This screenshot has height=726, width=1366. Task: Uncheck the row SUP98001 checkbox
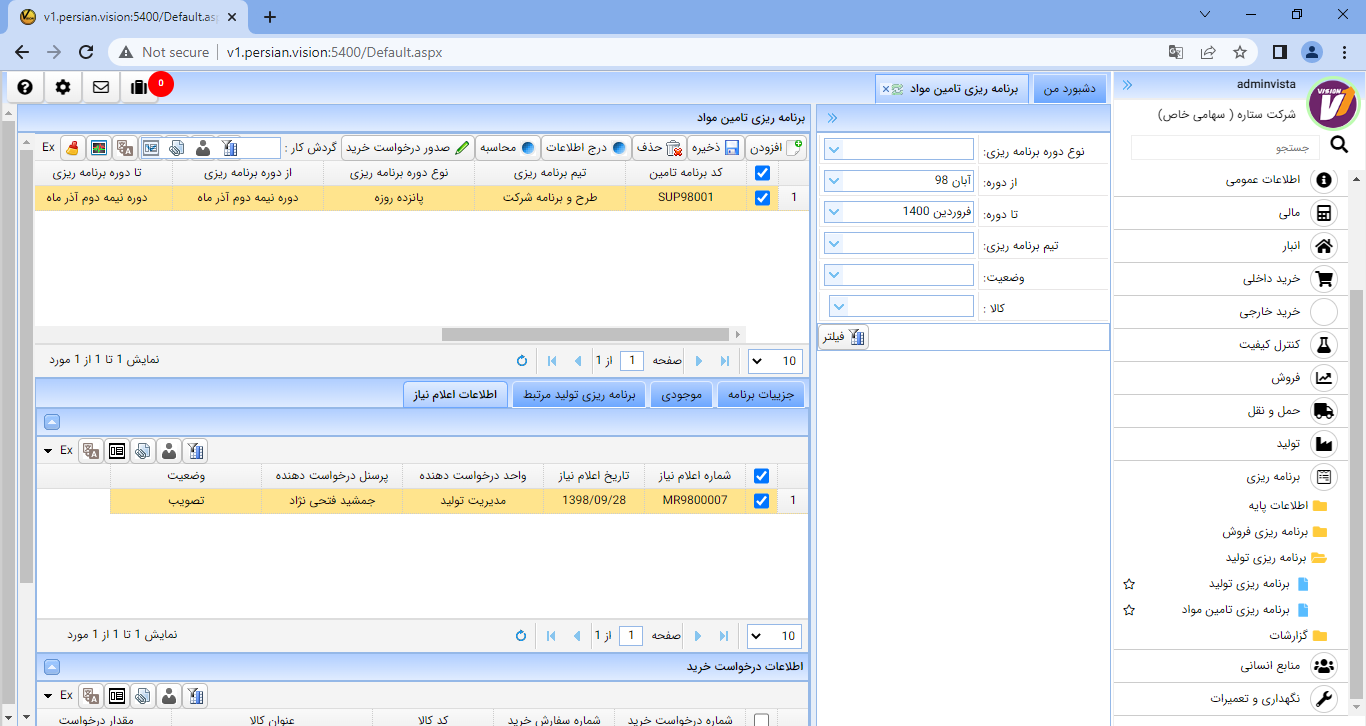coord(763,198)
